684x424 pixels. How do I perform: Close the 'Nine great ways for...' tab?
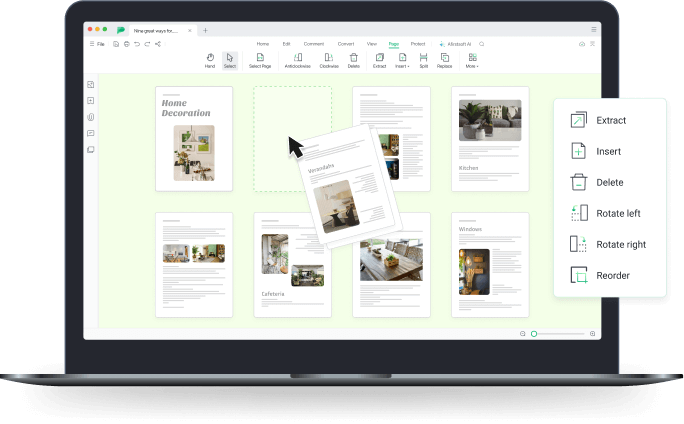pos(190,31)
